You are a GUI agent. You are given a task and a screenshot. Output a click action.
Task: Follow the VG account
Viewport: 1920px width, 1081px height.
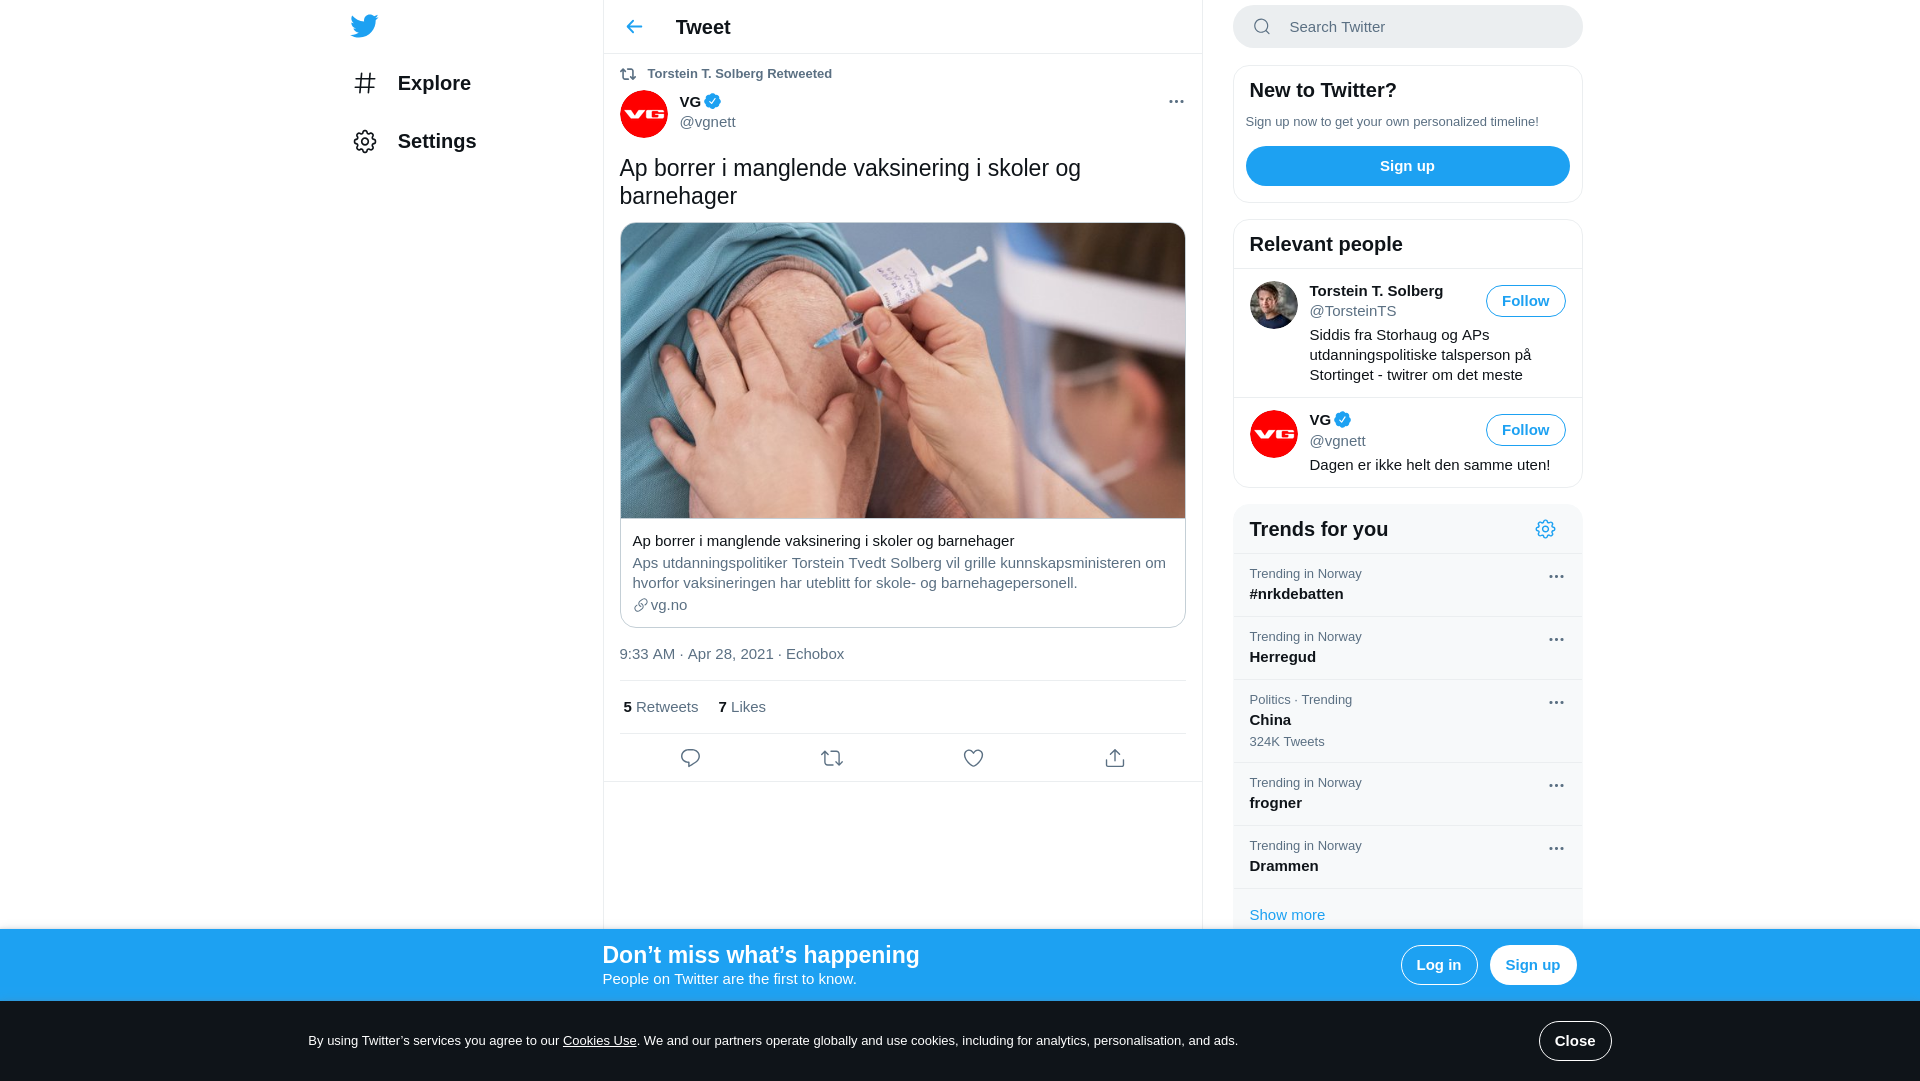[x=1525, y=430]
